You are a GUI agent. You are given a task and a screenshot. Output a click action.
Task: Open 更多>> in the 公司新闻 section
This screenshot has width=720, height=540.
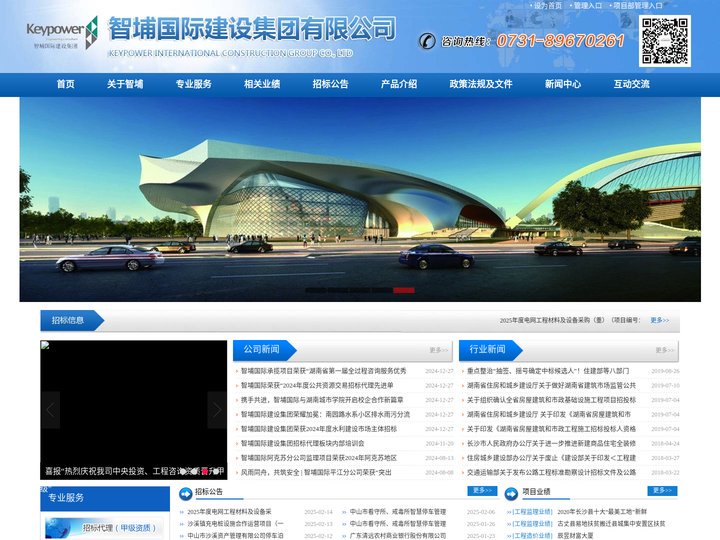tap(438, 350)
